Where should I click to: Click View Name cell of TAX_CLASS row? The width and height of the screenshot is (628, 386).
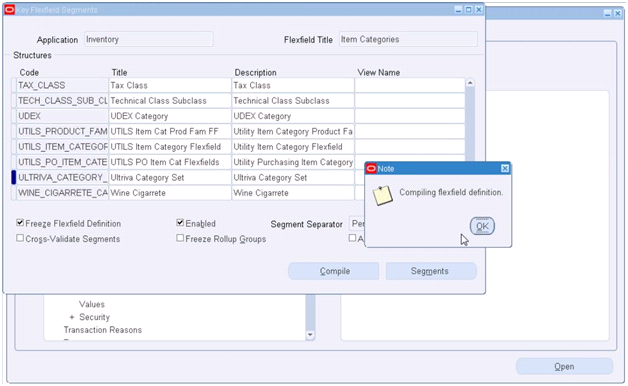(410, 85)
